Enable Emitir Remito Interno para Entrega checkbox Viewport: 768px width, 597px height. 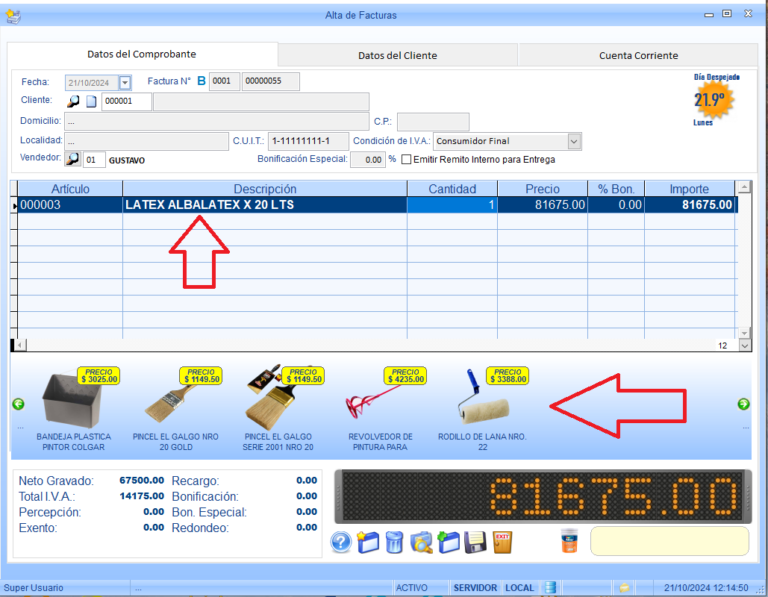click(406, 160)
